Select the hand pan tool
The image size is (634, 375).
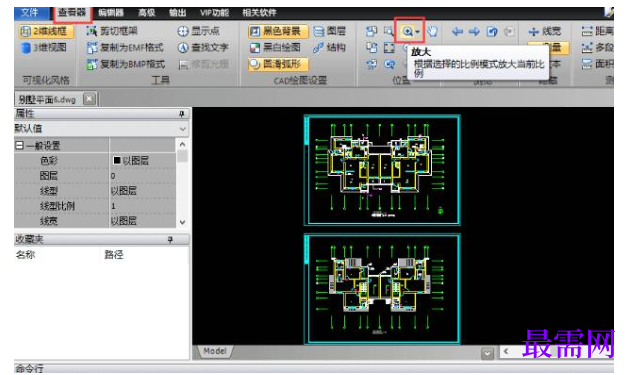click(x=432, y=31)
